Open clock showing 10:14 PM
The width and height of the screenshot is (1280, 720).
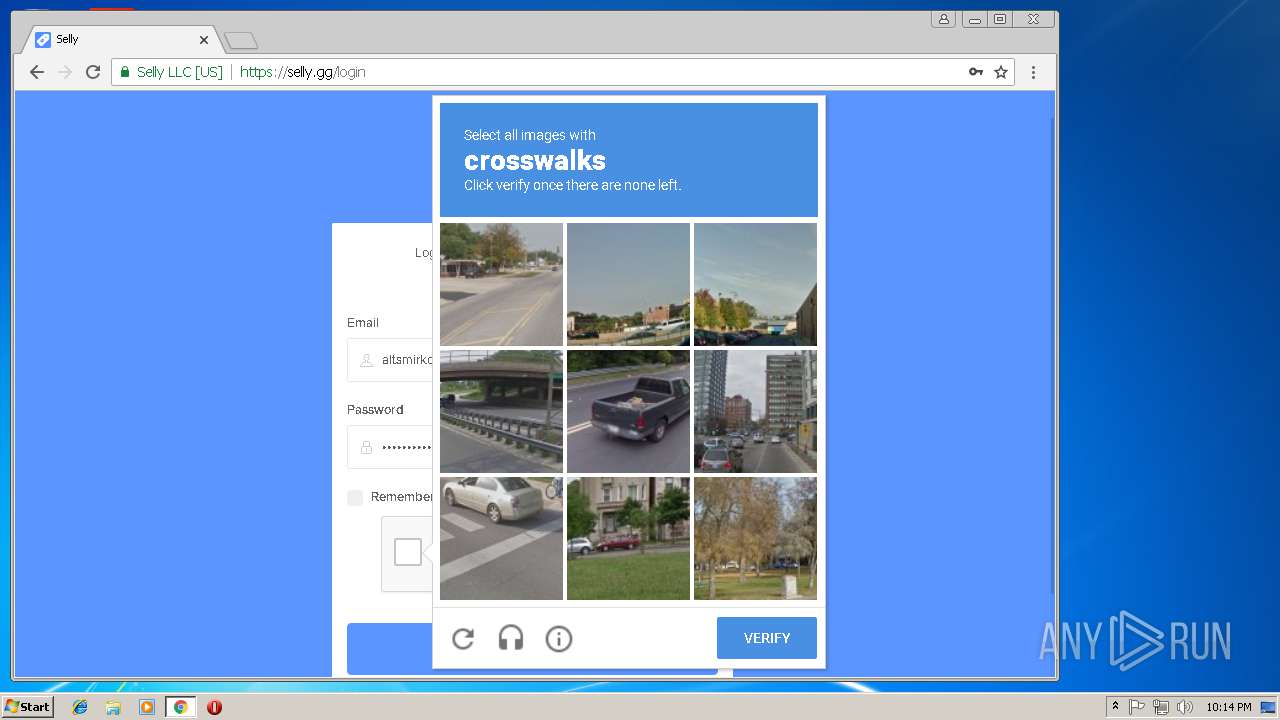1228,707
